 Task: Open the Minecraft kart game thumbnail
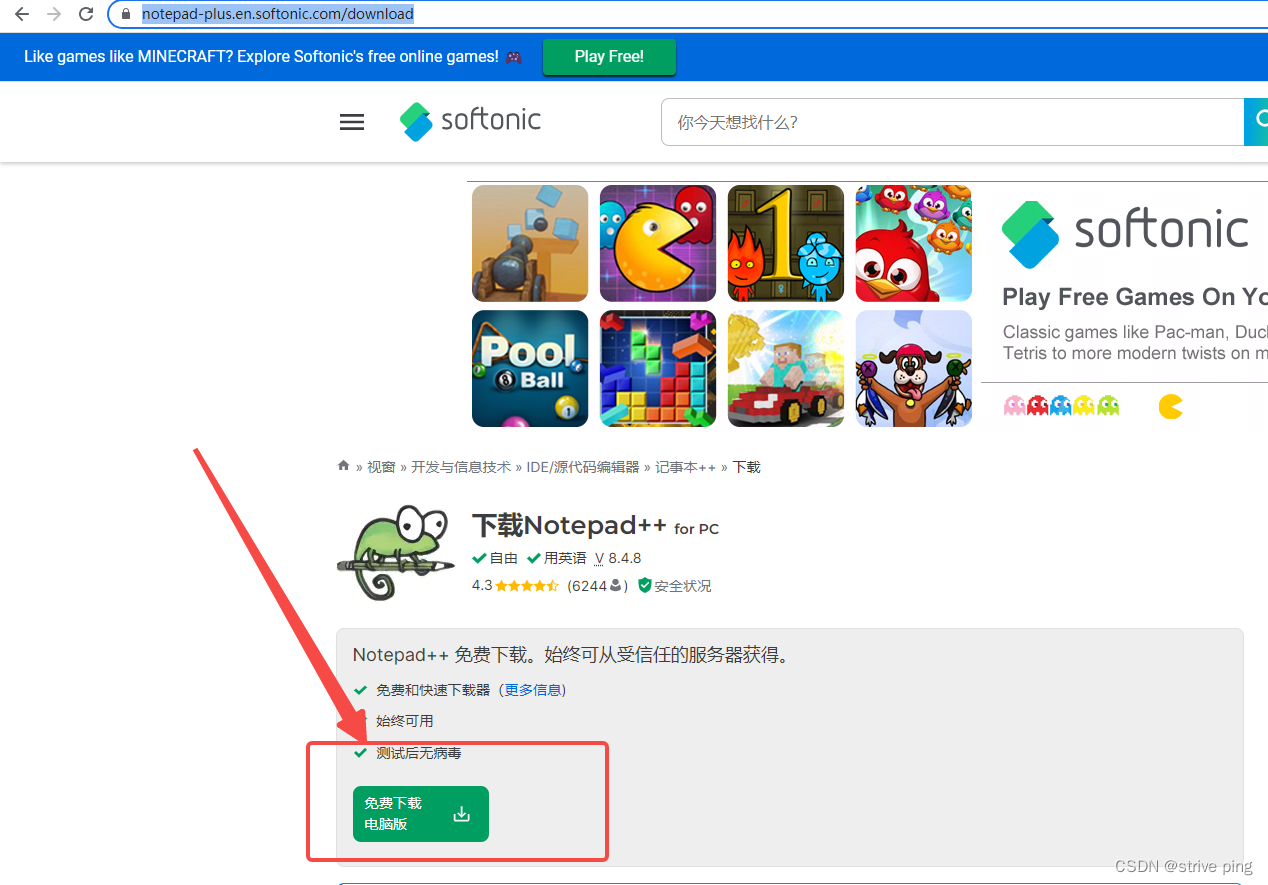786,368
